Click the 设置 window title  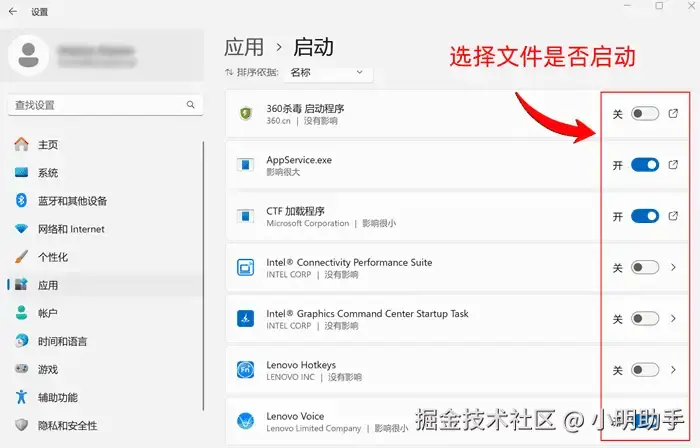[x=39, y=12]
